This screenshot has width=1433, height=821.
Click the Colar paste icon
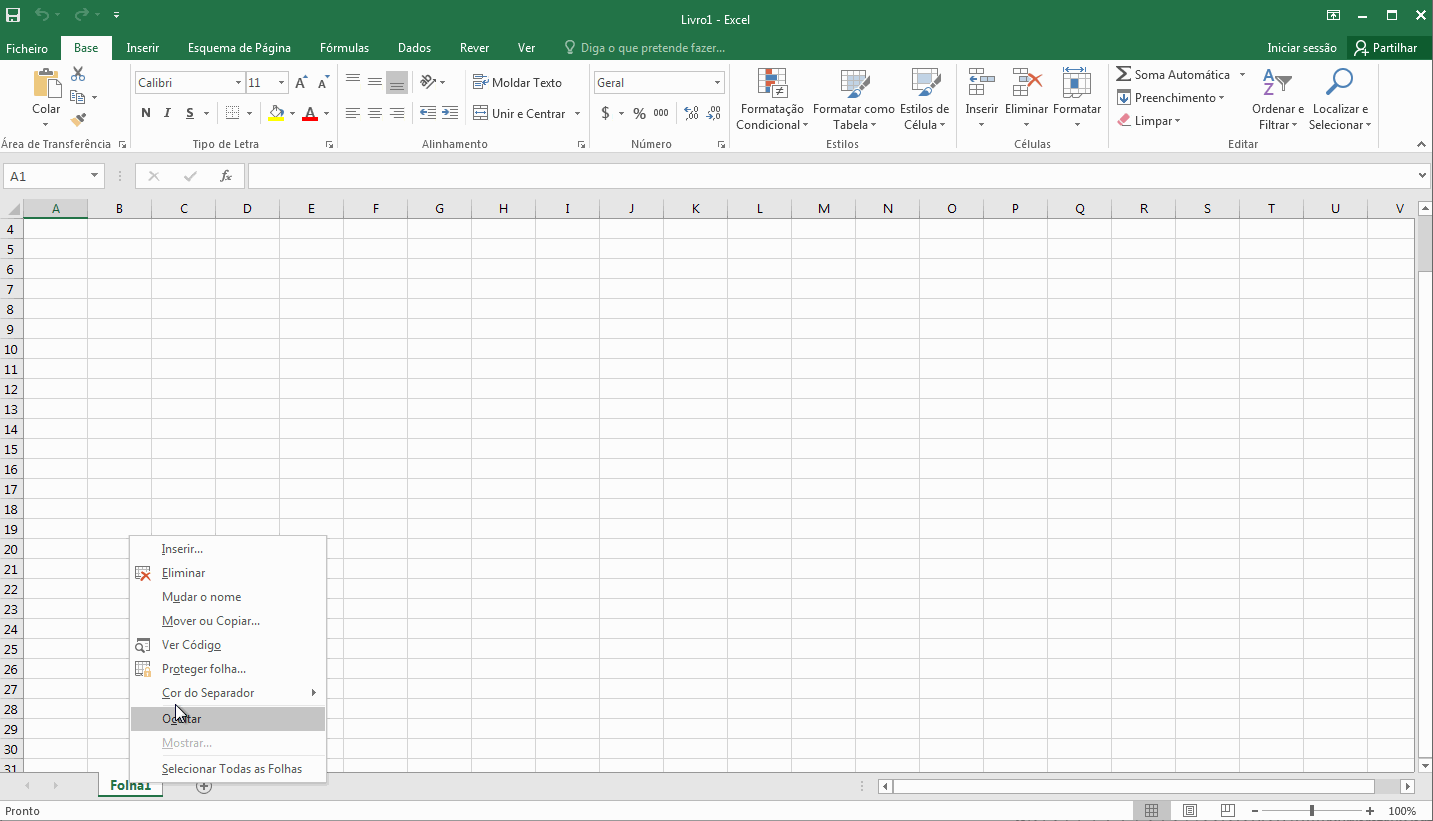tap(46, 83)
